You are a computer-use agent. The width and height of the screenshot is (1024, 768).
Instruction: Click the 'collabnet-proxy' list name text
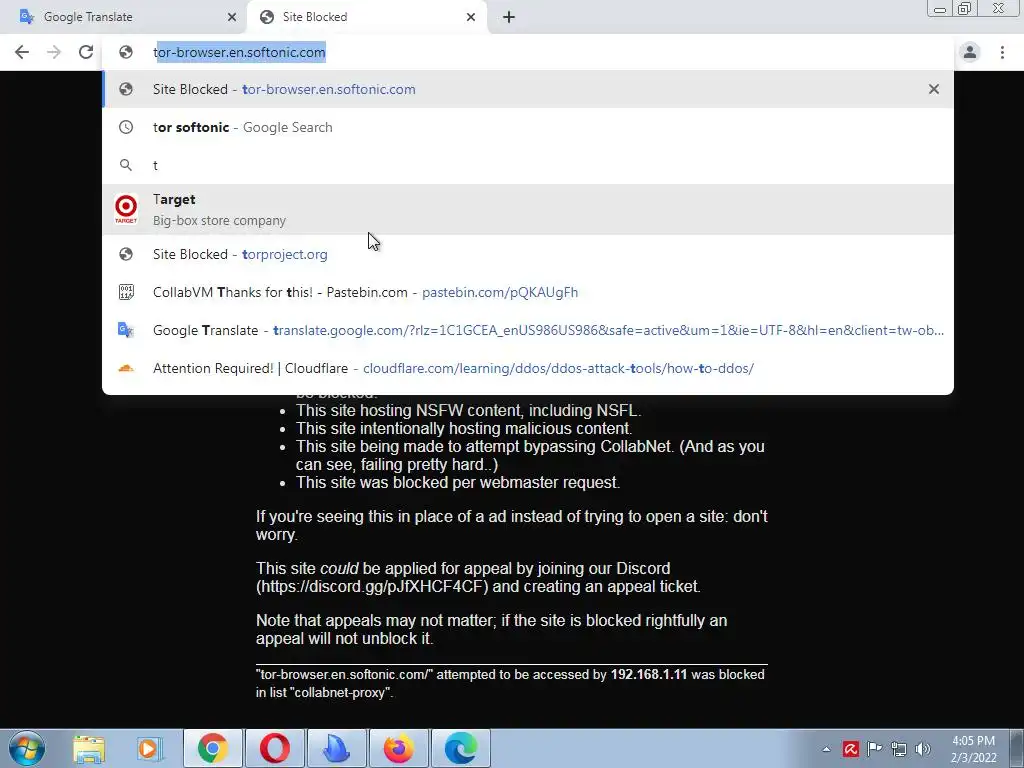(x=342, y=693)
